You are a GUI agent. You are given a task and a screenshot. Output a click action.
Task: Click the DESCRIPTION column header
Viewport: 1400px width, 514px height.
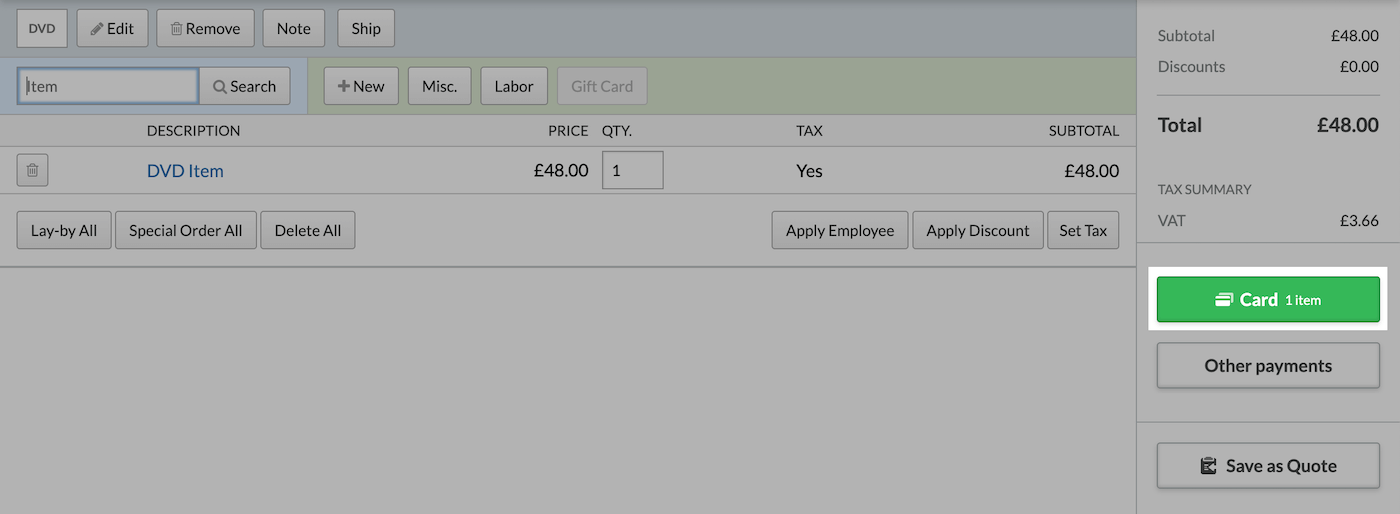pos(193,131)
